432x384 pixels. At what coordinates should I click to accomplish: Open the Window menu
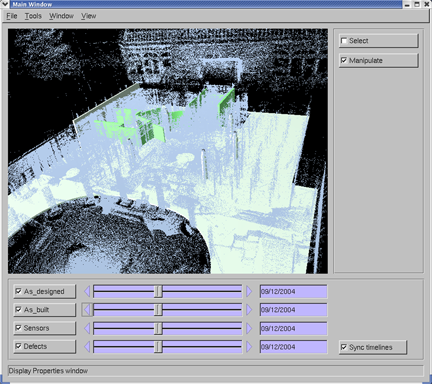[x=61, y=16]
